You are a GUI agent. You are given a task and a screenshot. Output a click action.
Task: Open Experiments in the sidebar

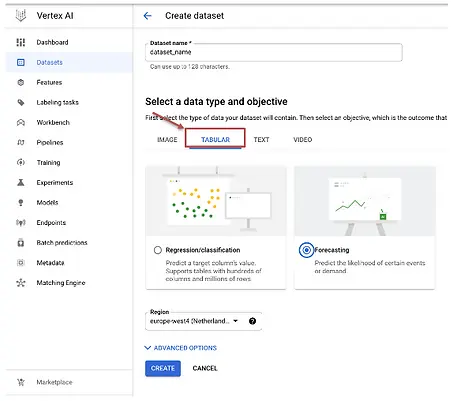click(x=69, y=182)
